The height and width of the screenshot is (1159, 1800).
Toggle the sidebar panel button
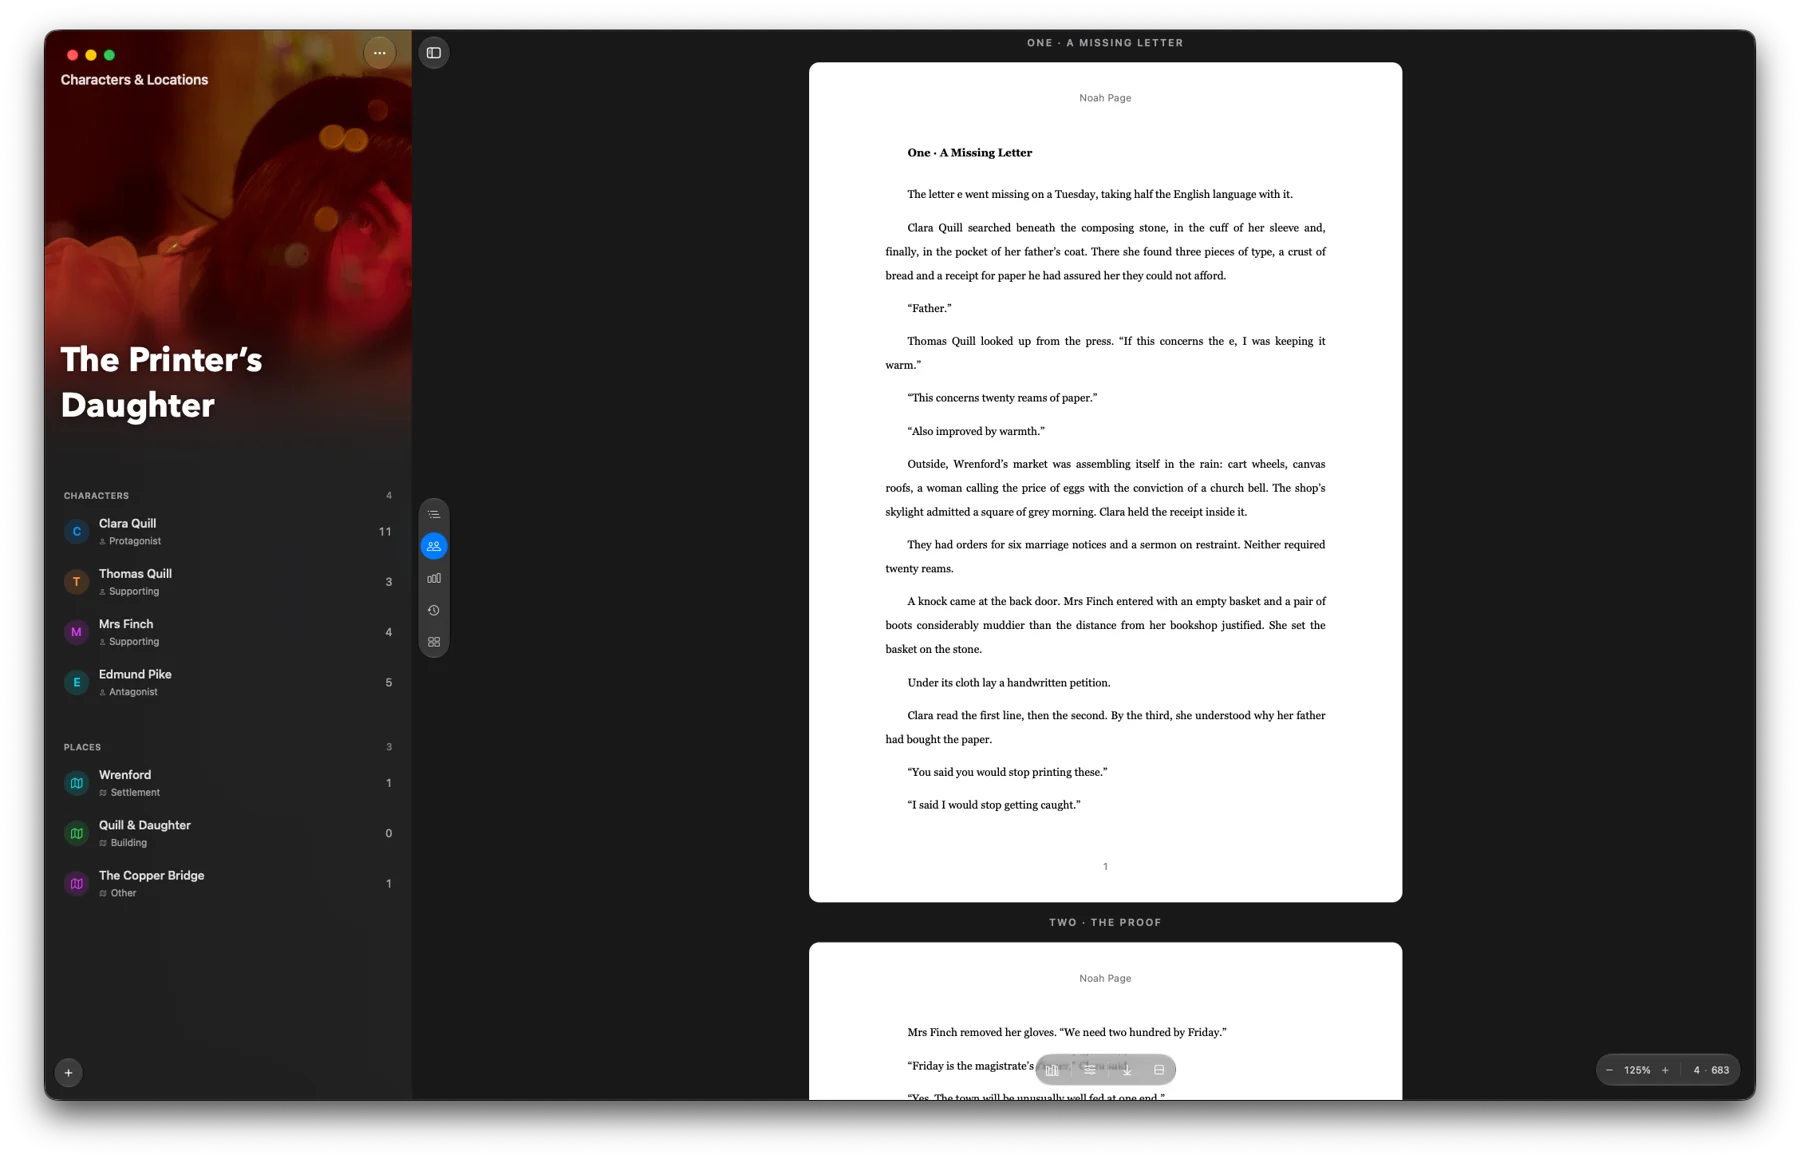click(434, 53)
